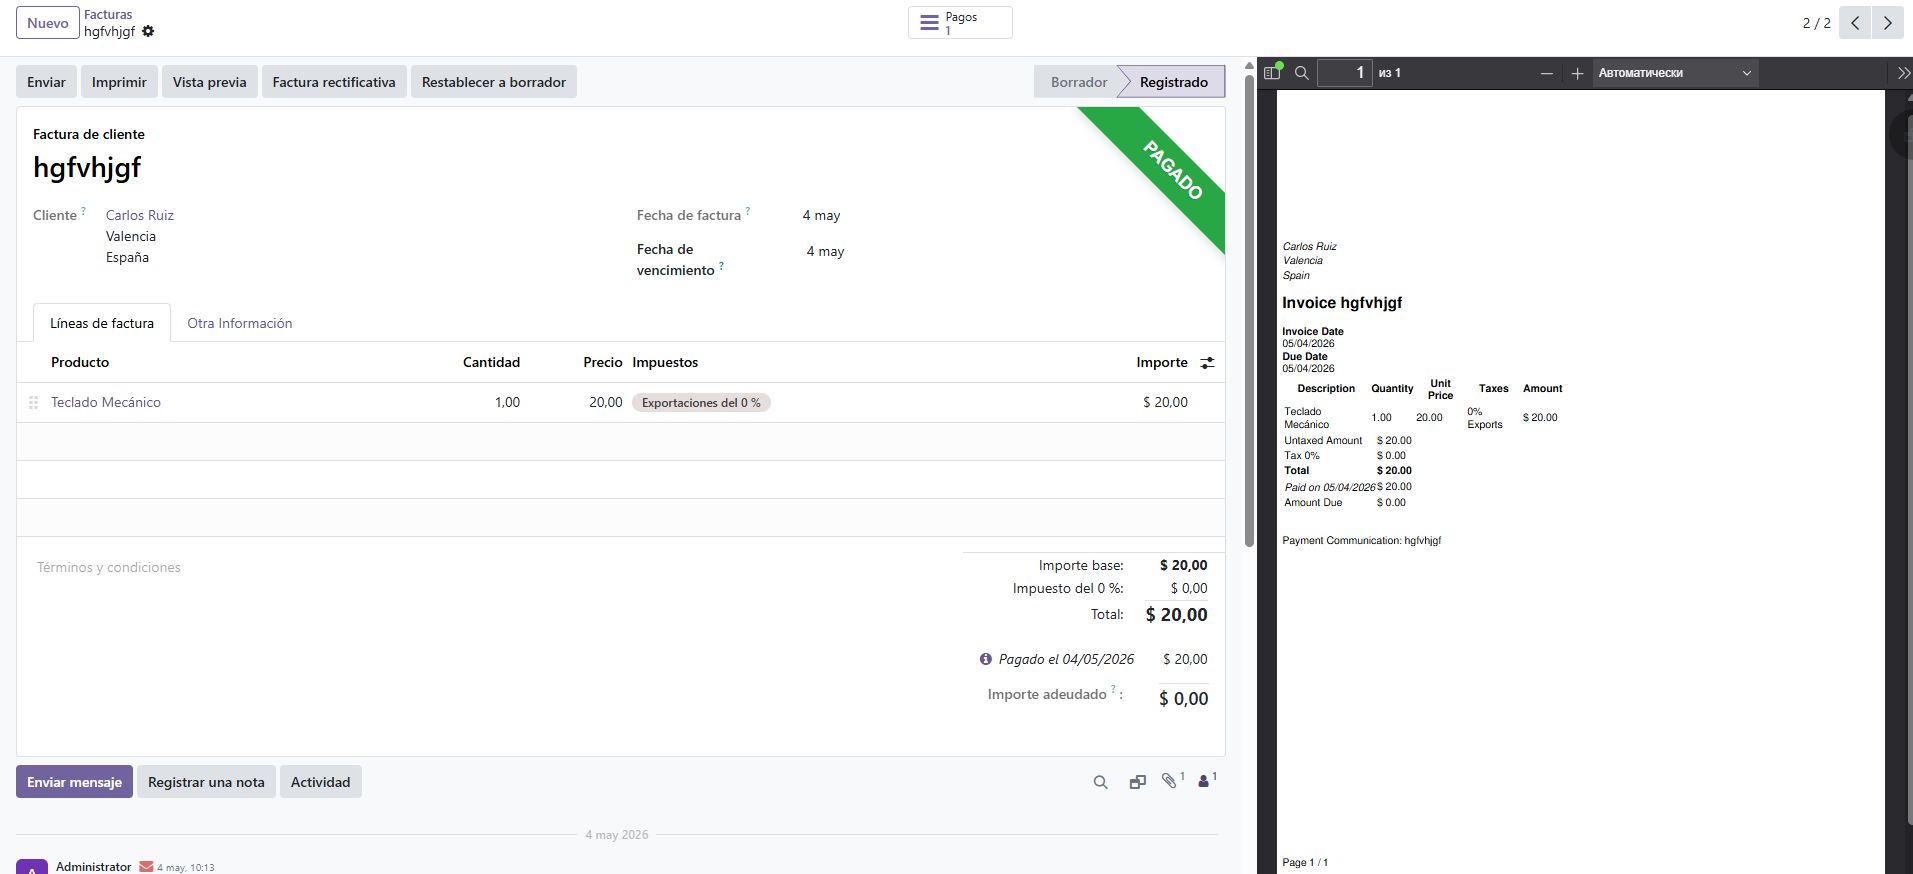Click the PDF page number field

[1345, 73]
